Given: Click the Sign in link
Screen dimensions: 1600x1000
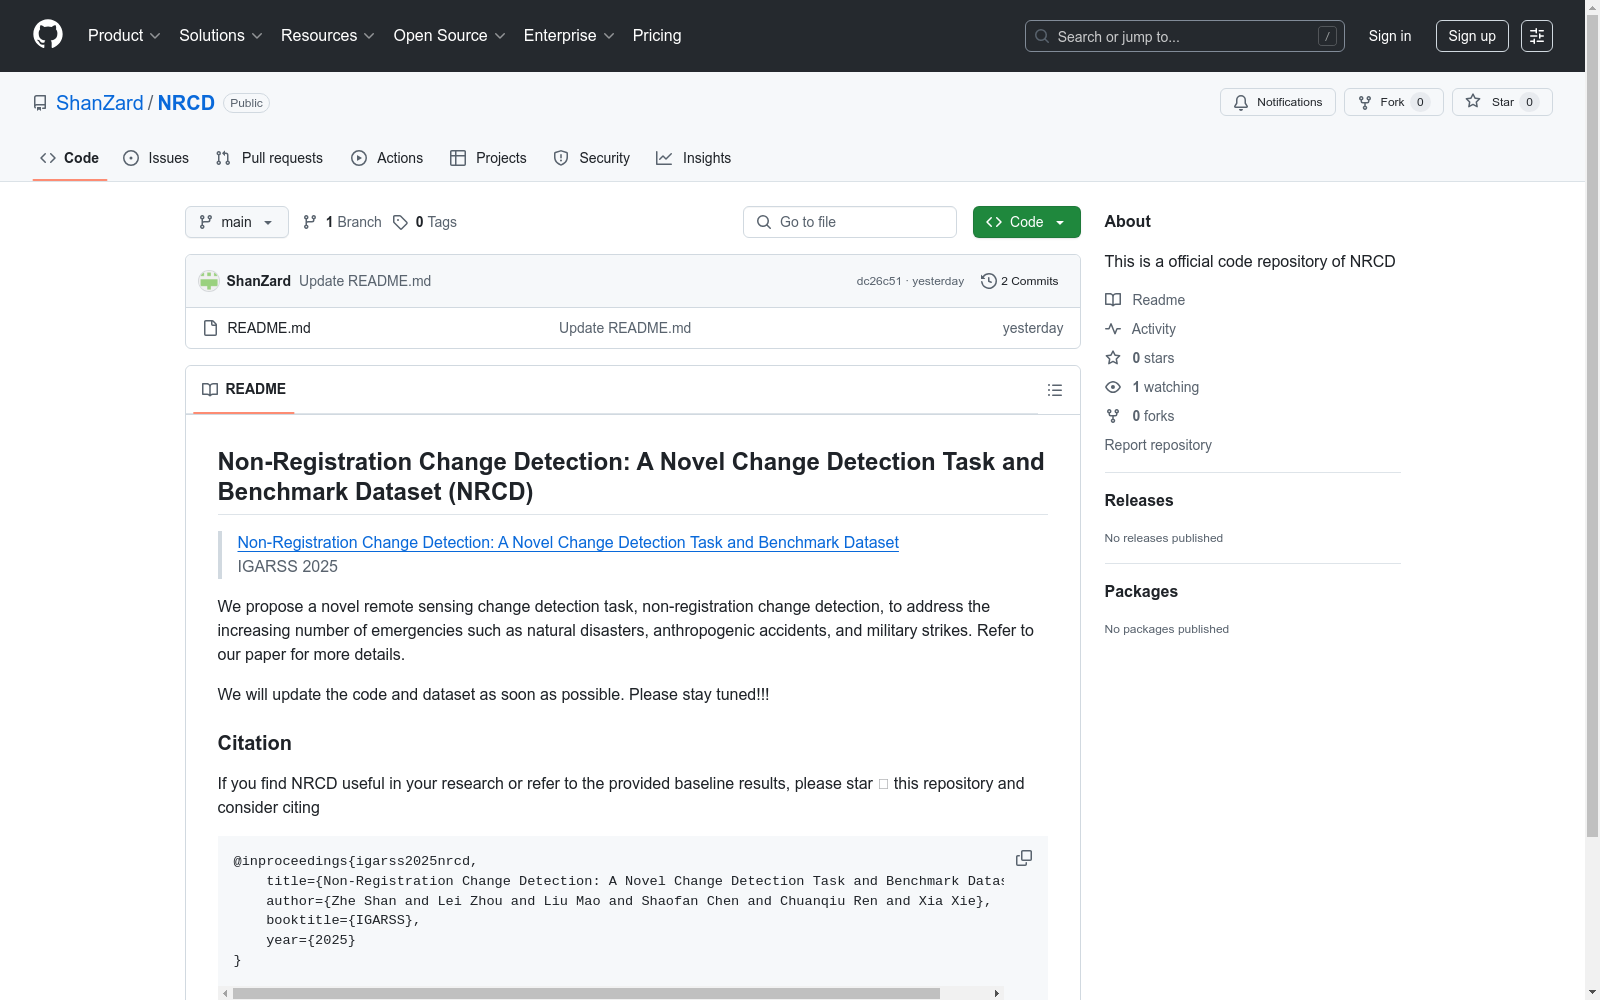Looking at the screenshot, I should 1389,36.
